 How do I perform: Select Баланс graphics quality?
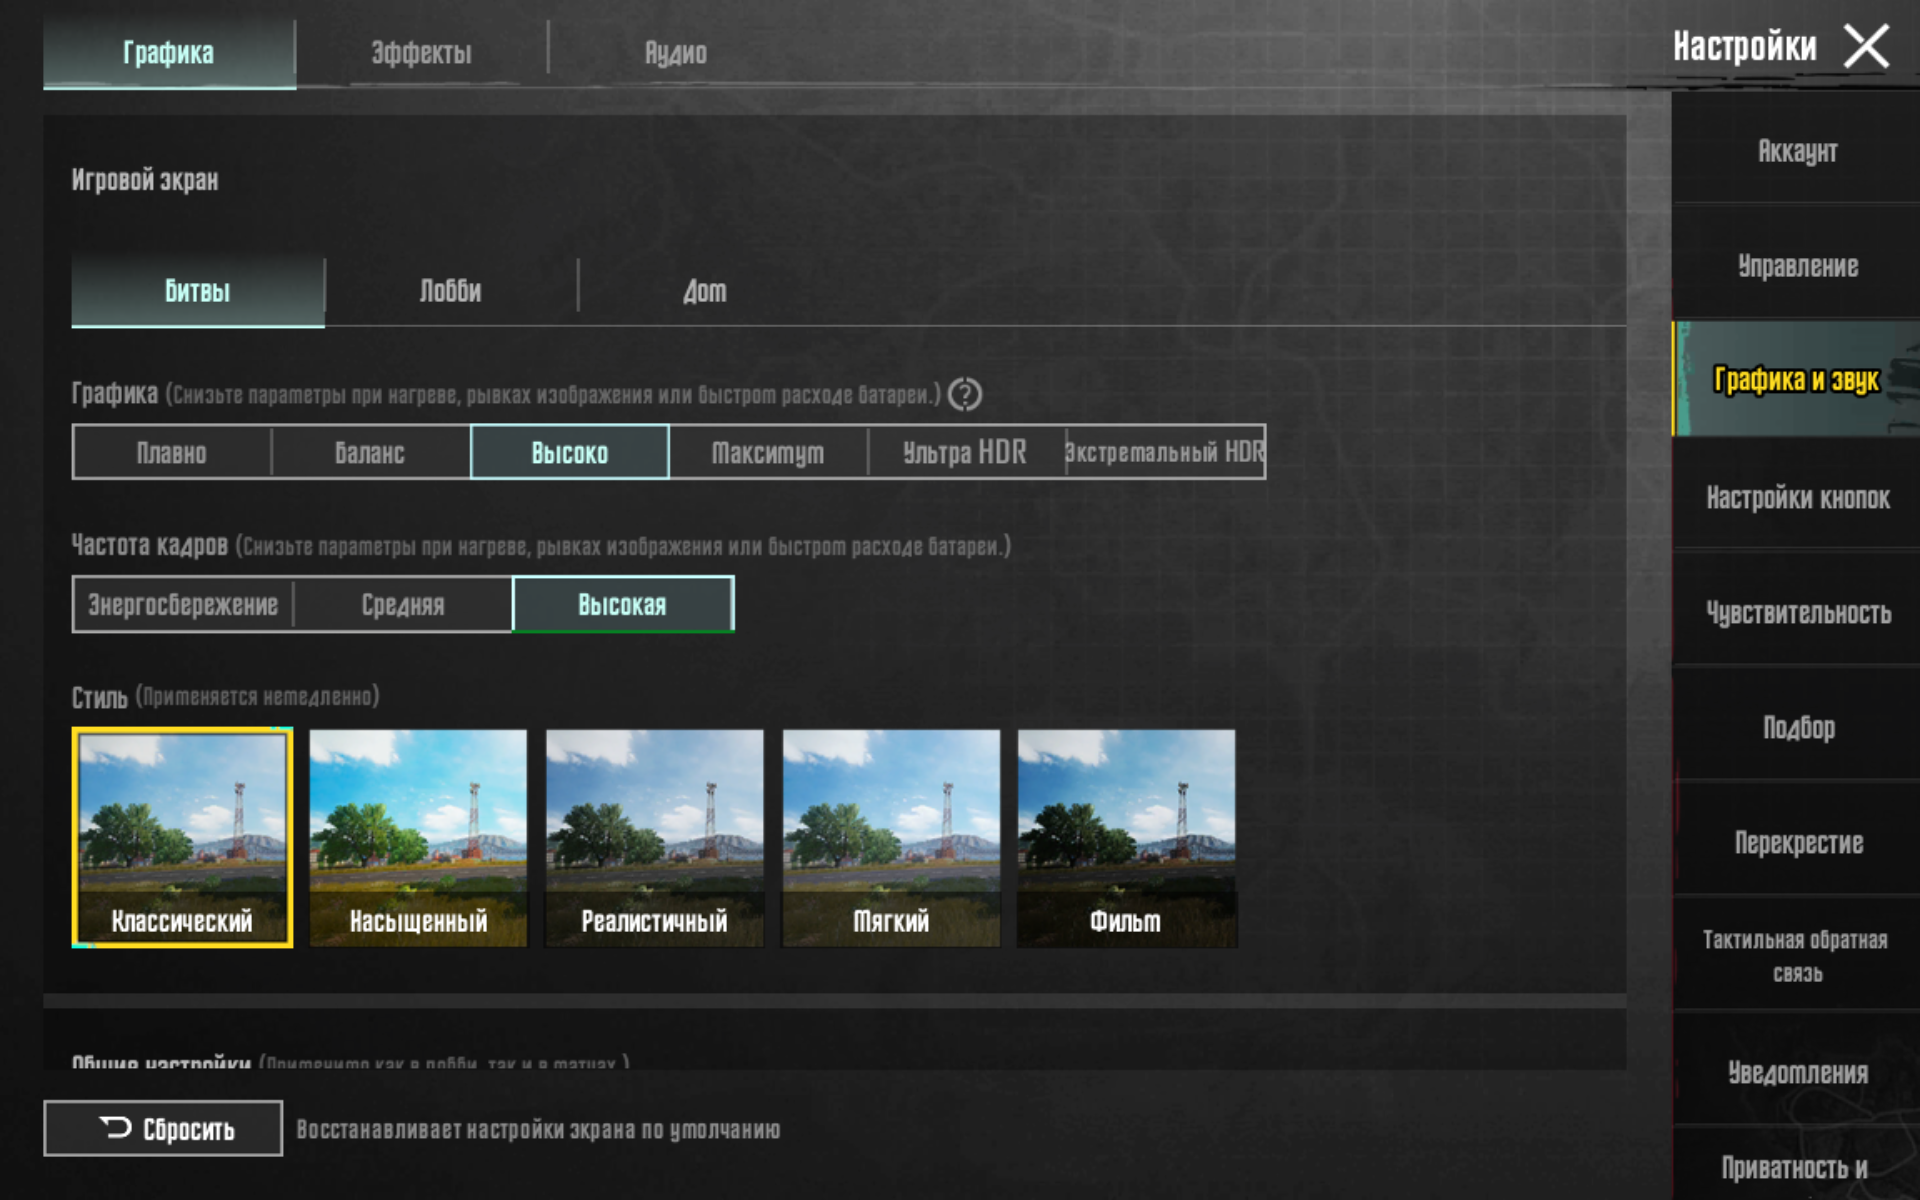[x=370, y=453]
